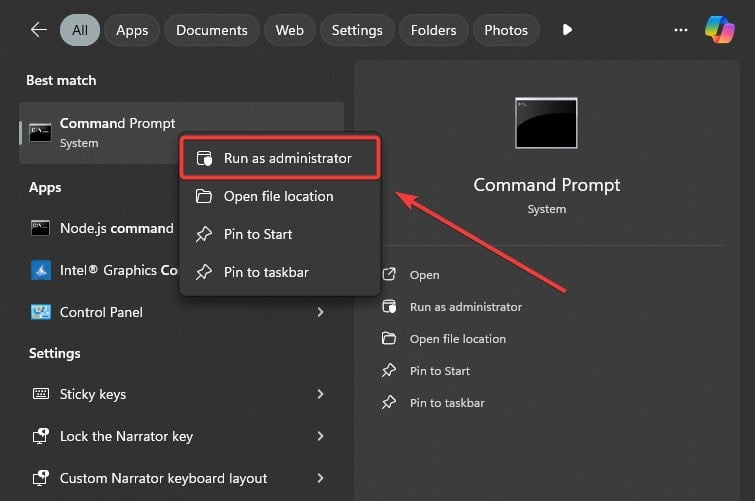
Task: Choose Run as administrator in context menu
Action: pos(280,158)
